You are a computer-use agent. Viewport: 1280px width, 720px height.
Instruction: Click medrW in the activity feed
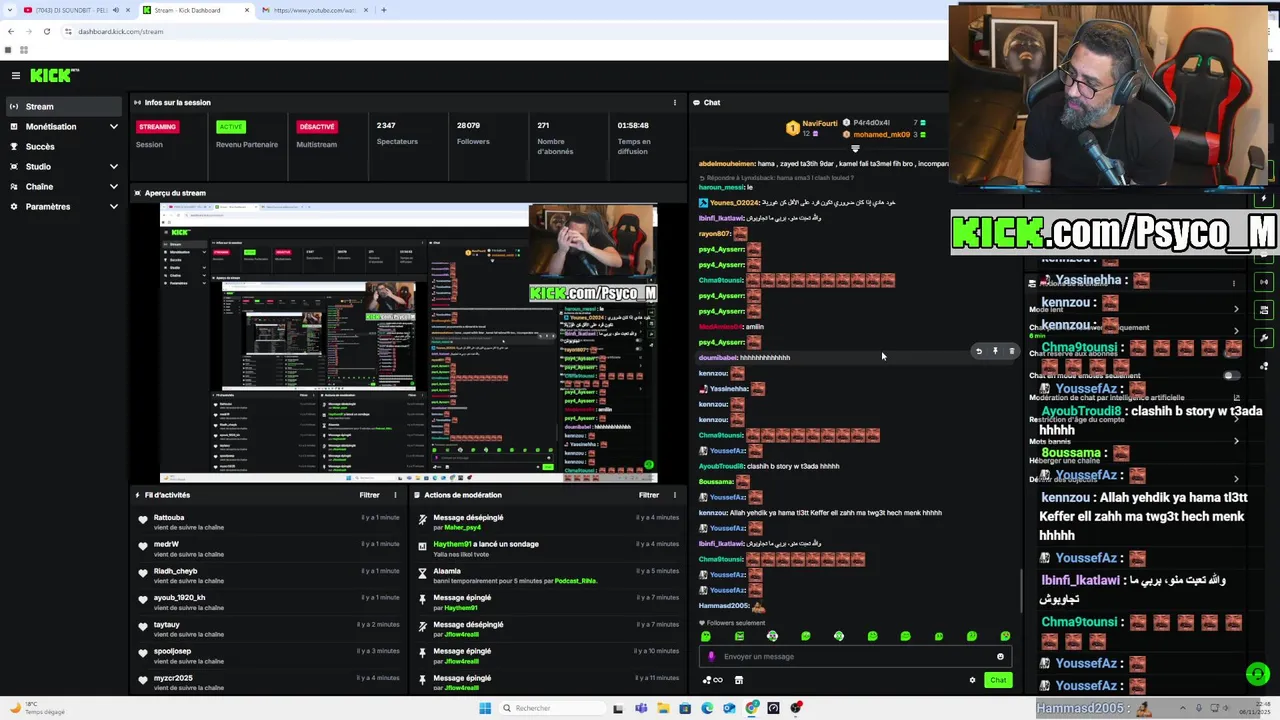point(166,544)
